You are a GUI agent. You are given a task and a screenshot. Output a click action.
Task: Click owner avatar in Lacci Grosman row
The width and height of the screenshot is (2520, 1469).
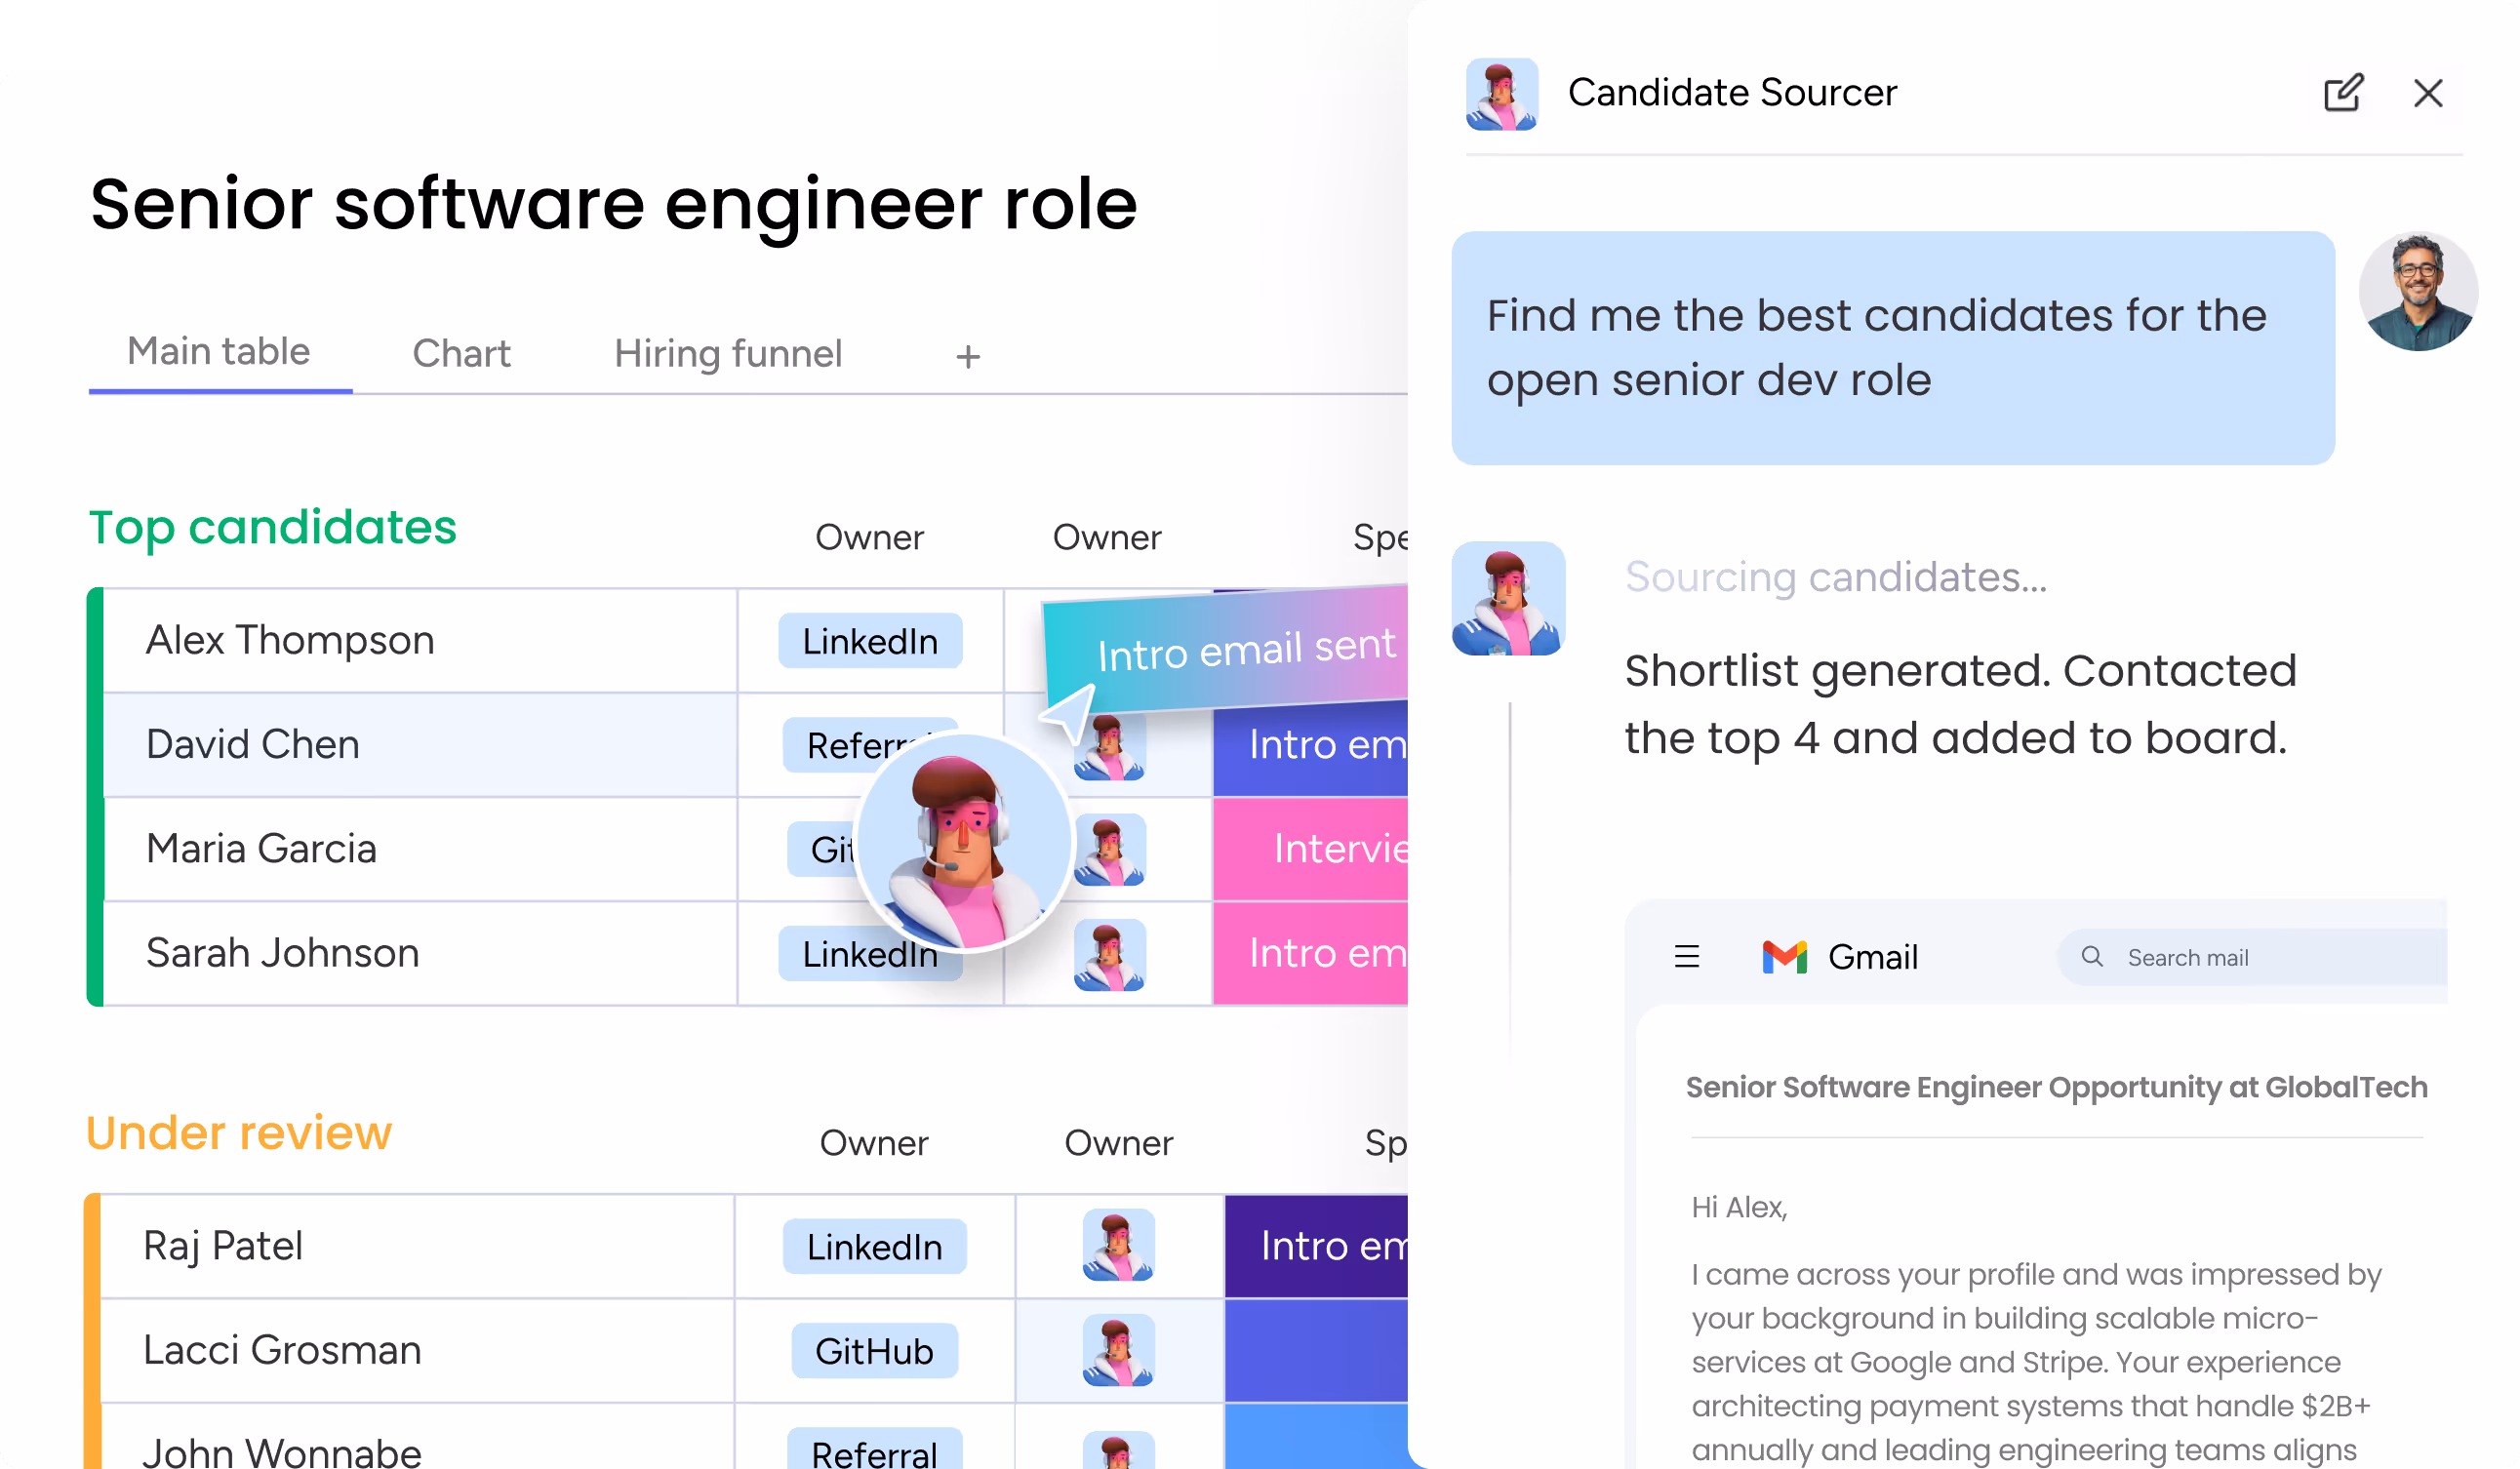point(1118,1350)
